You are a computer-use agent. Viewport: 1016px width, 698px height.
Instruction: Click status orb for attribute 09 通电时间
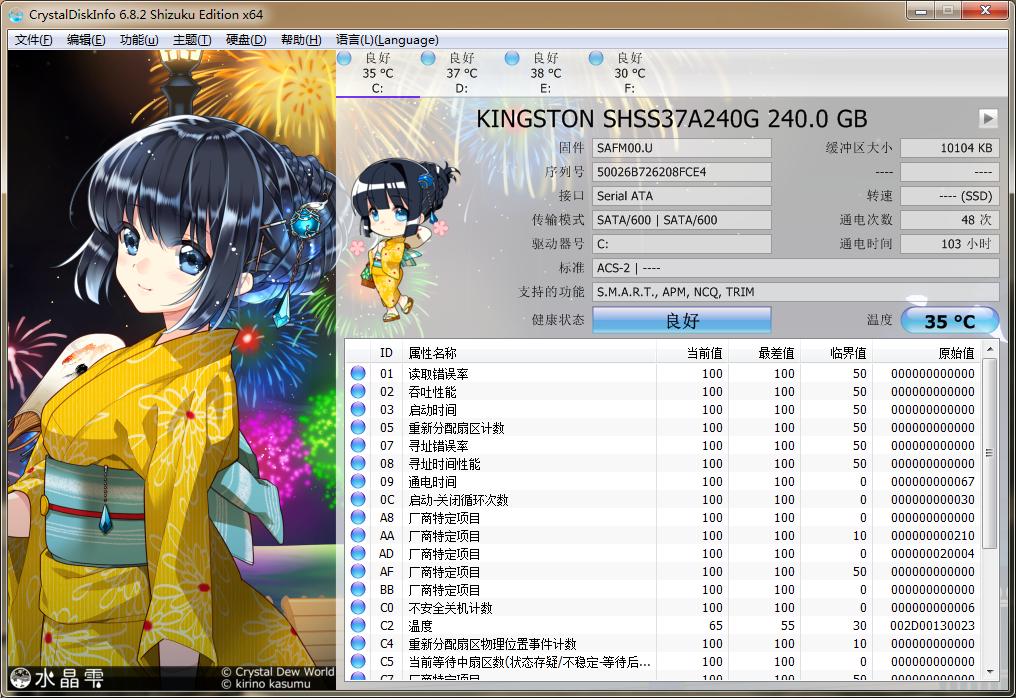358,482
